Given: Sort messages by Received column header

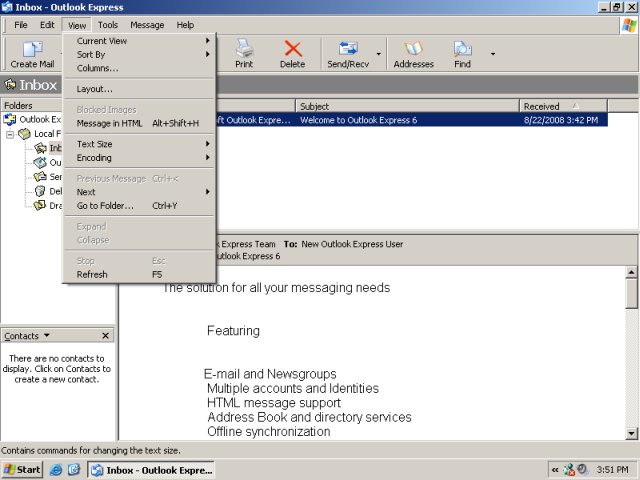Looking at the screenshot, I should 563,106.
